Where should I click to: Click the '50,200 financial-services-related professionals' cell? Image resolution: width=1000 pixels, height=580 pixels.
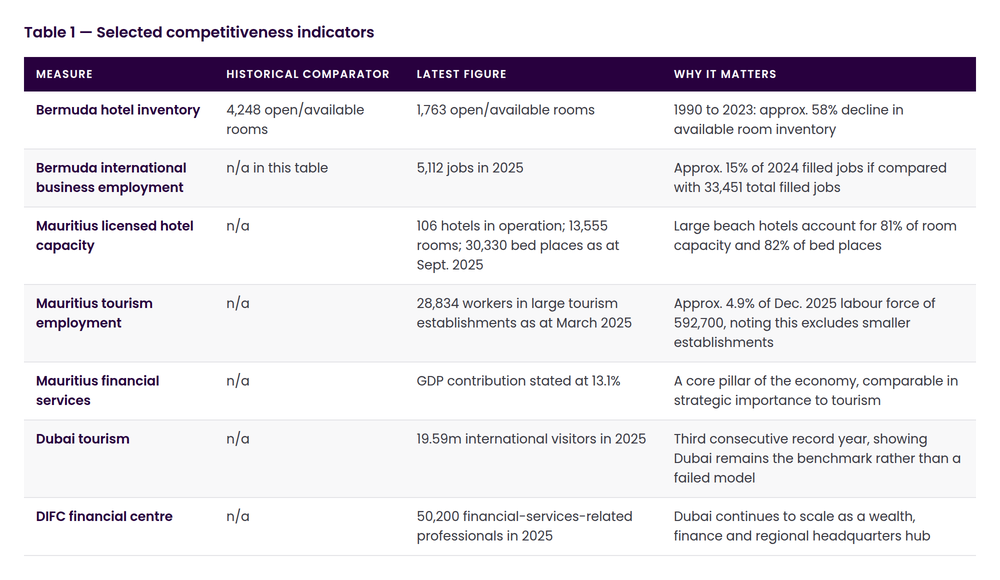pos(524,526)
